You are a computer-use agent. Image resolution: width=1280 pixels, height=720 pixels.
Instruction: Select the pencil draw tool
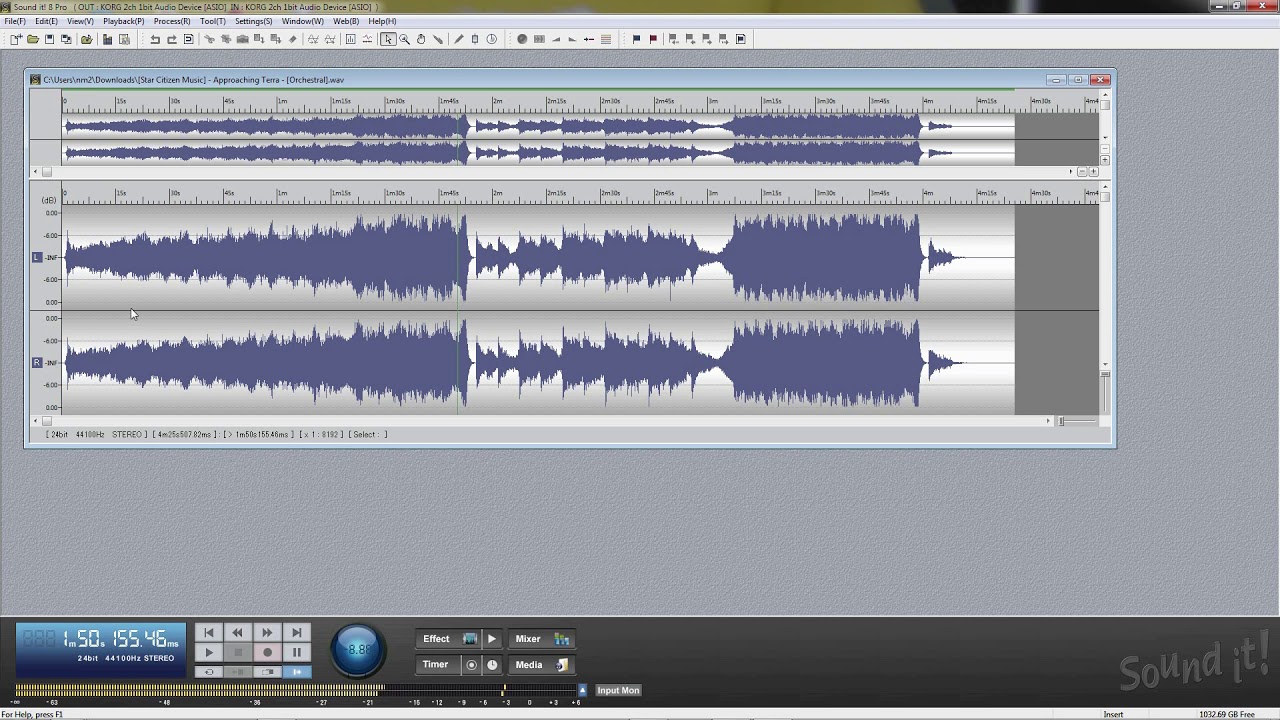[x=459, y=39]
